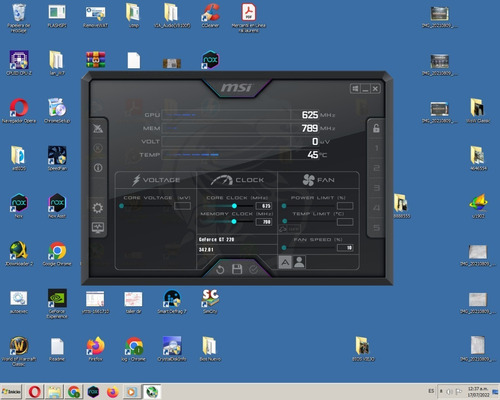The width and height of the screenshot is (500, 400).
Task: Click the Temp Limit value field
Action: [345, 222]
